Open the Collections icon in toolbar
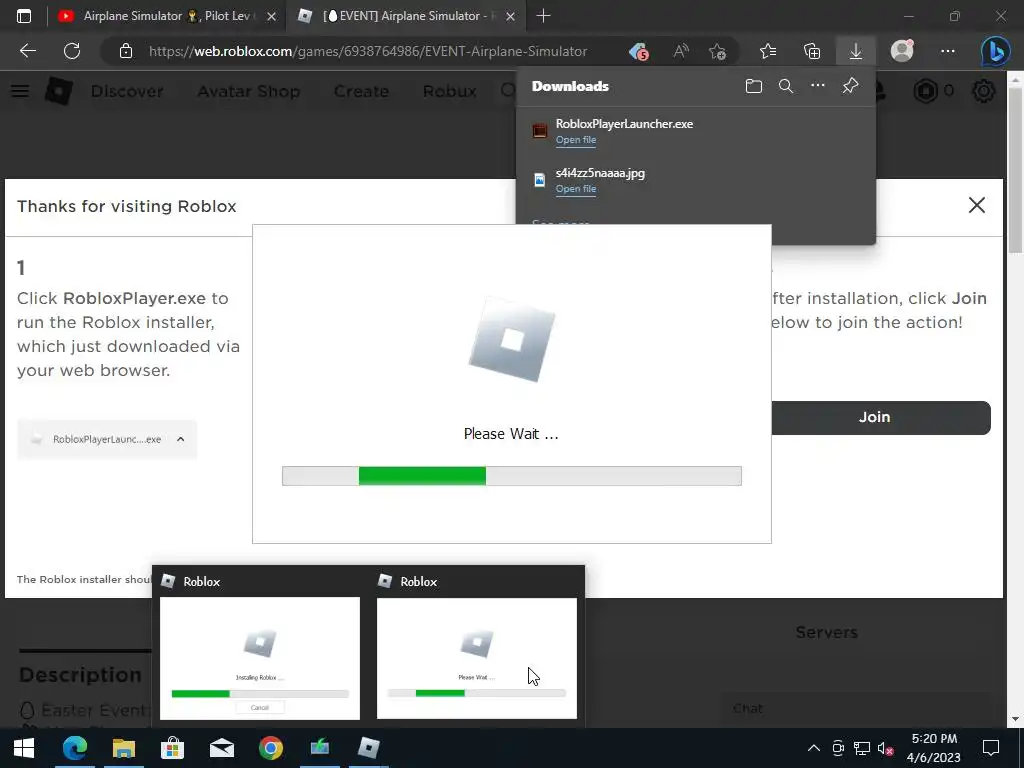 [x=812, y=51]
